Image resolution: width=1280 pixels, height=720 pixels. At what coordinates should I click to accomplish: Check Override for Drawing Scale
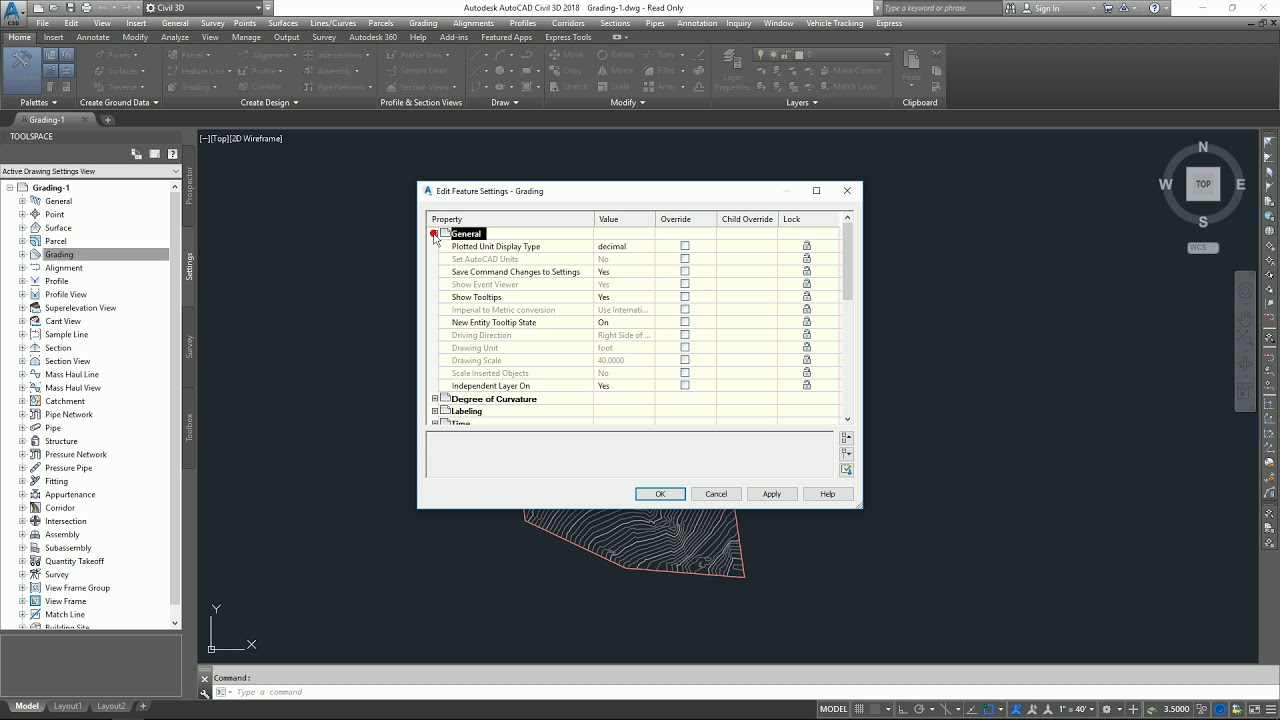685,360
